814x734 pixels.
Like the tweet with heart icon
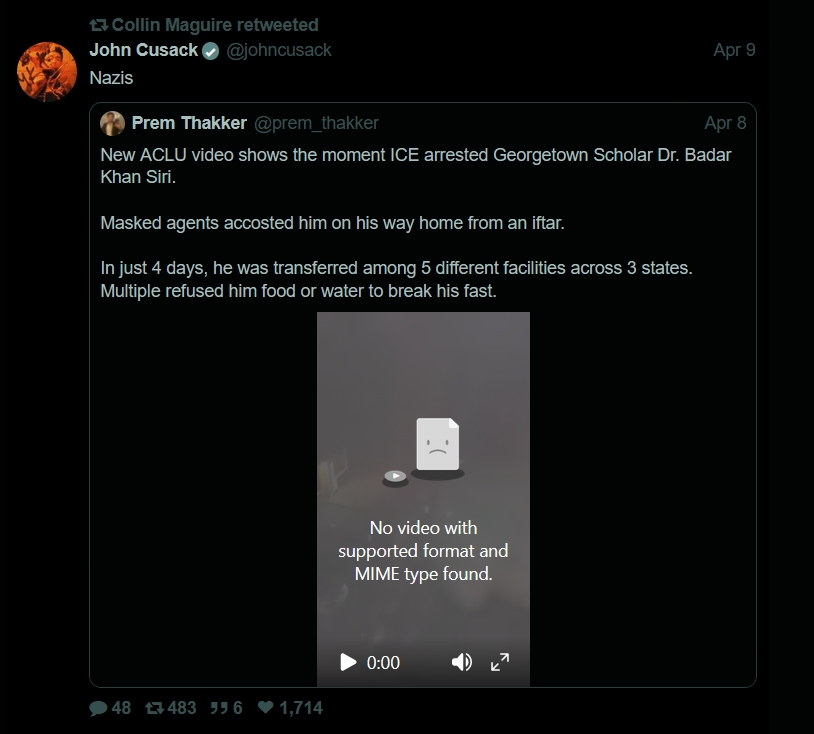(266, 708)
